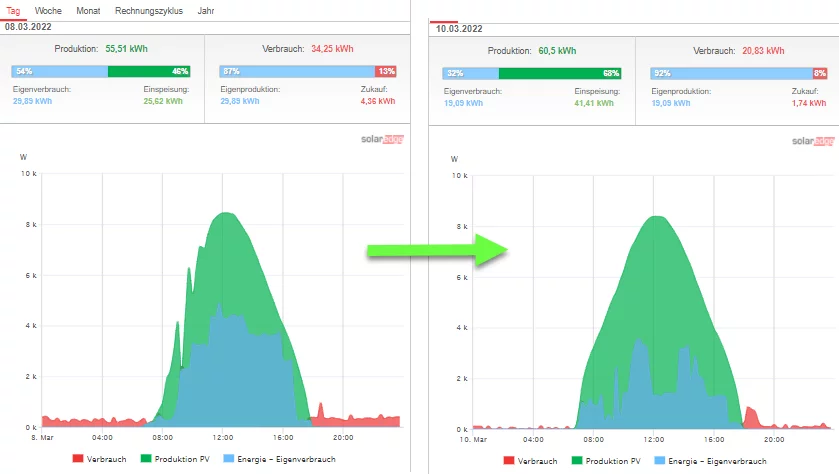Hide Verbrauch series in right chart legend

(532, 461)
